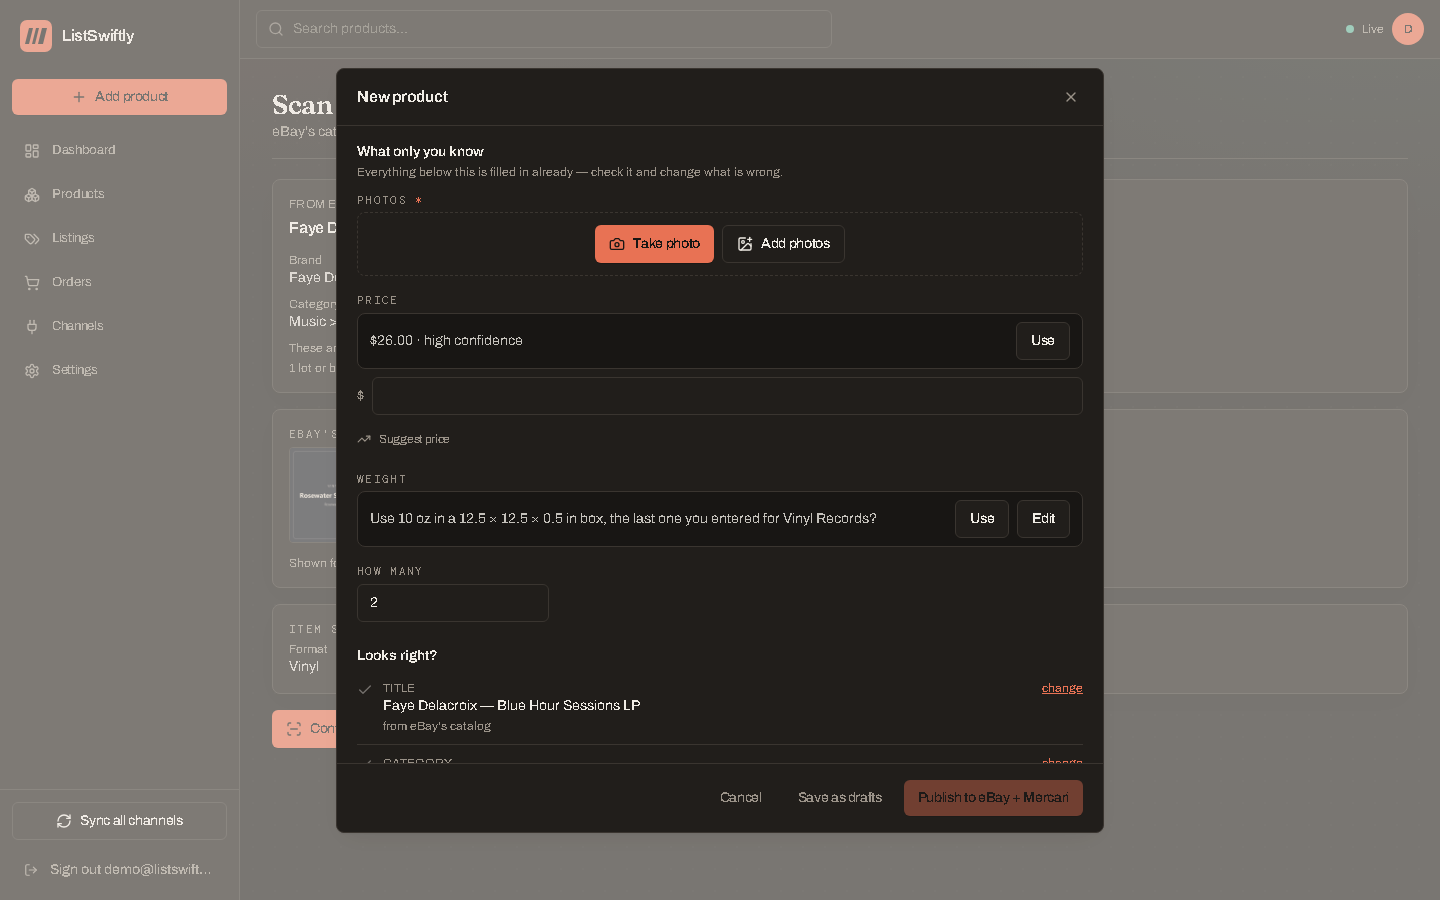
Task: Open the Dashboard page
Action: [119, 150]
